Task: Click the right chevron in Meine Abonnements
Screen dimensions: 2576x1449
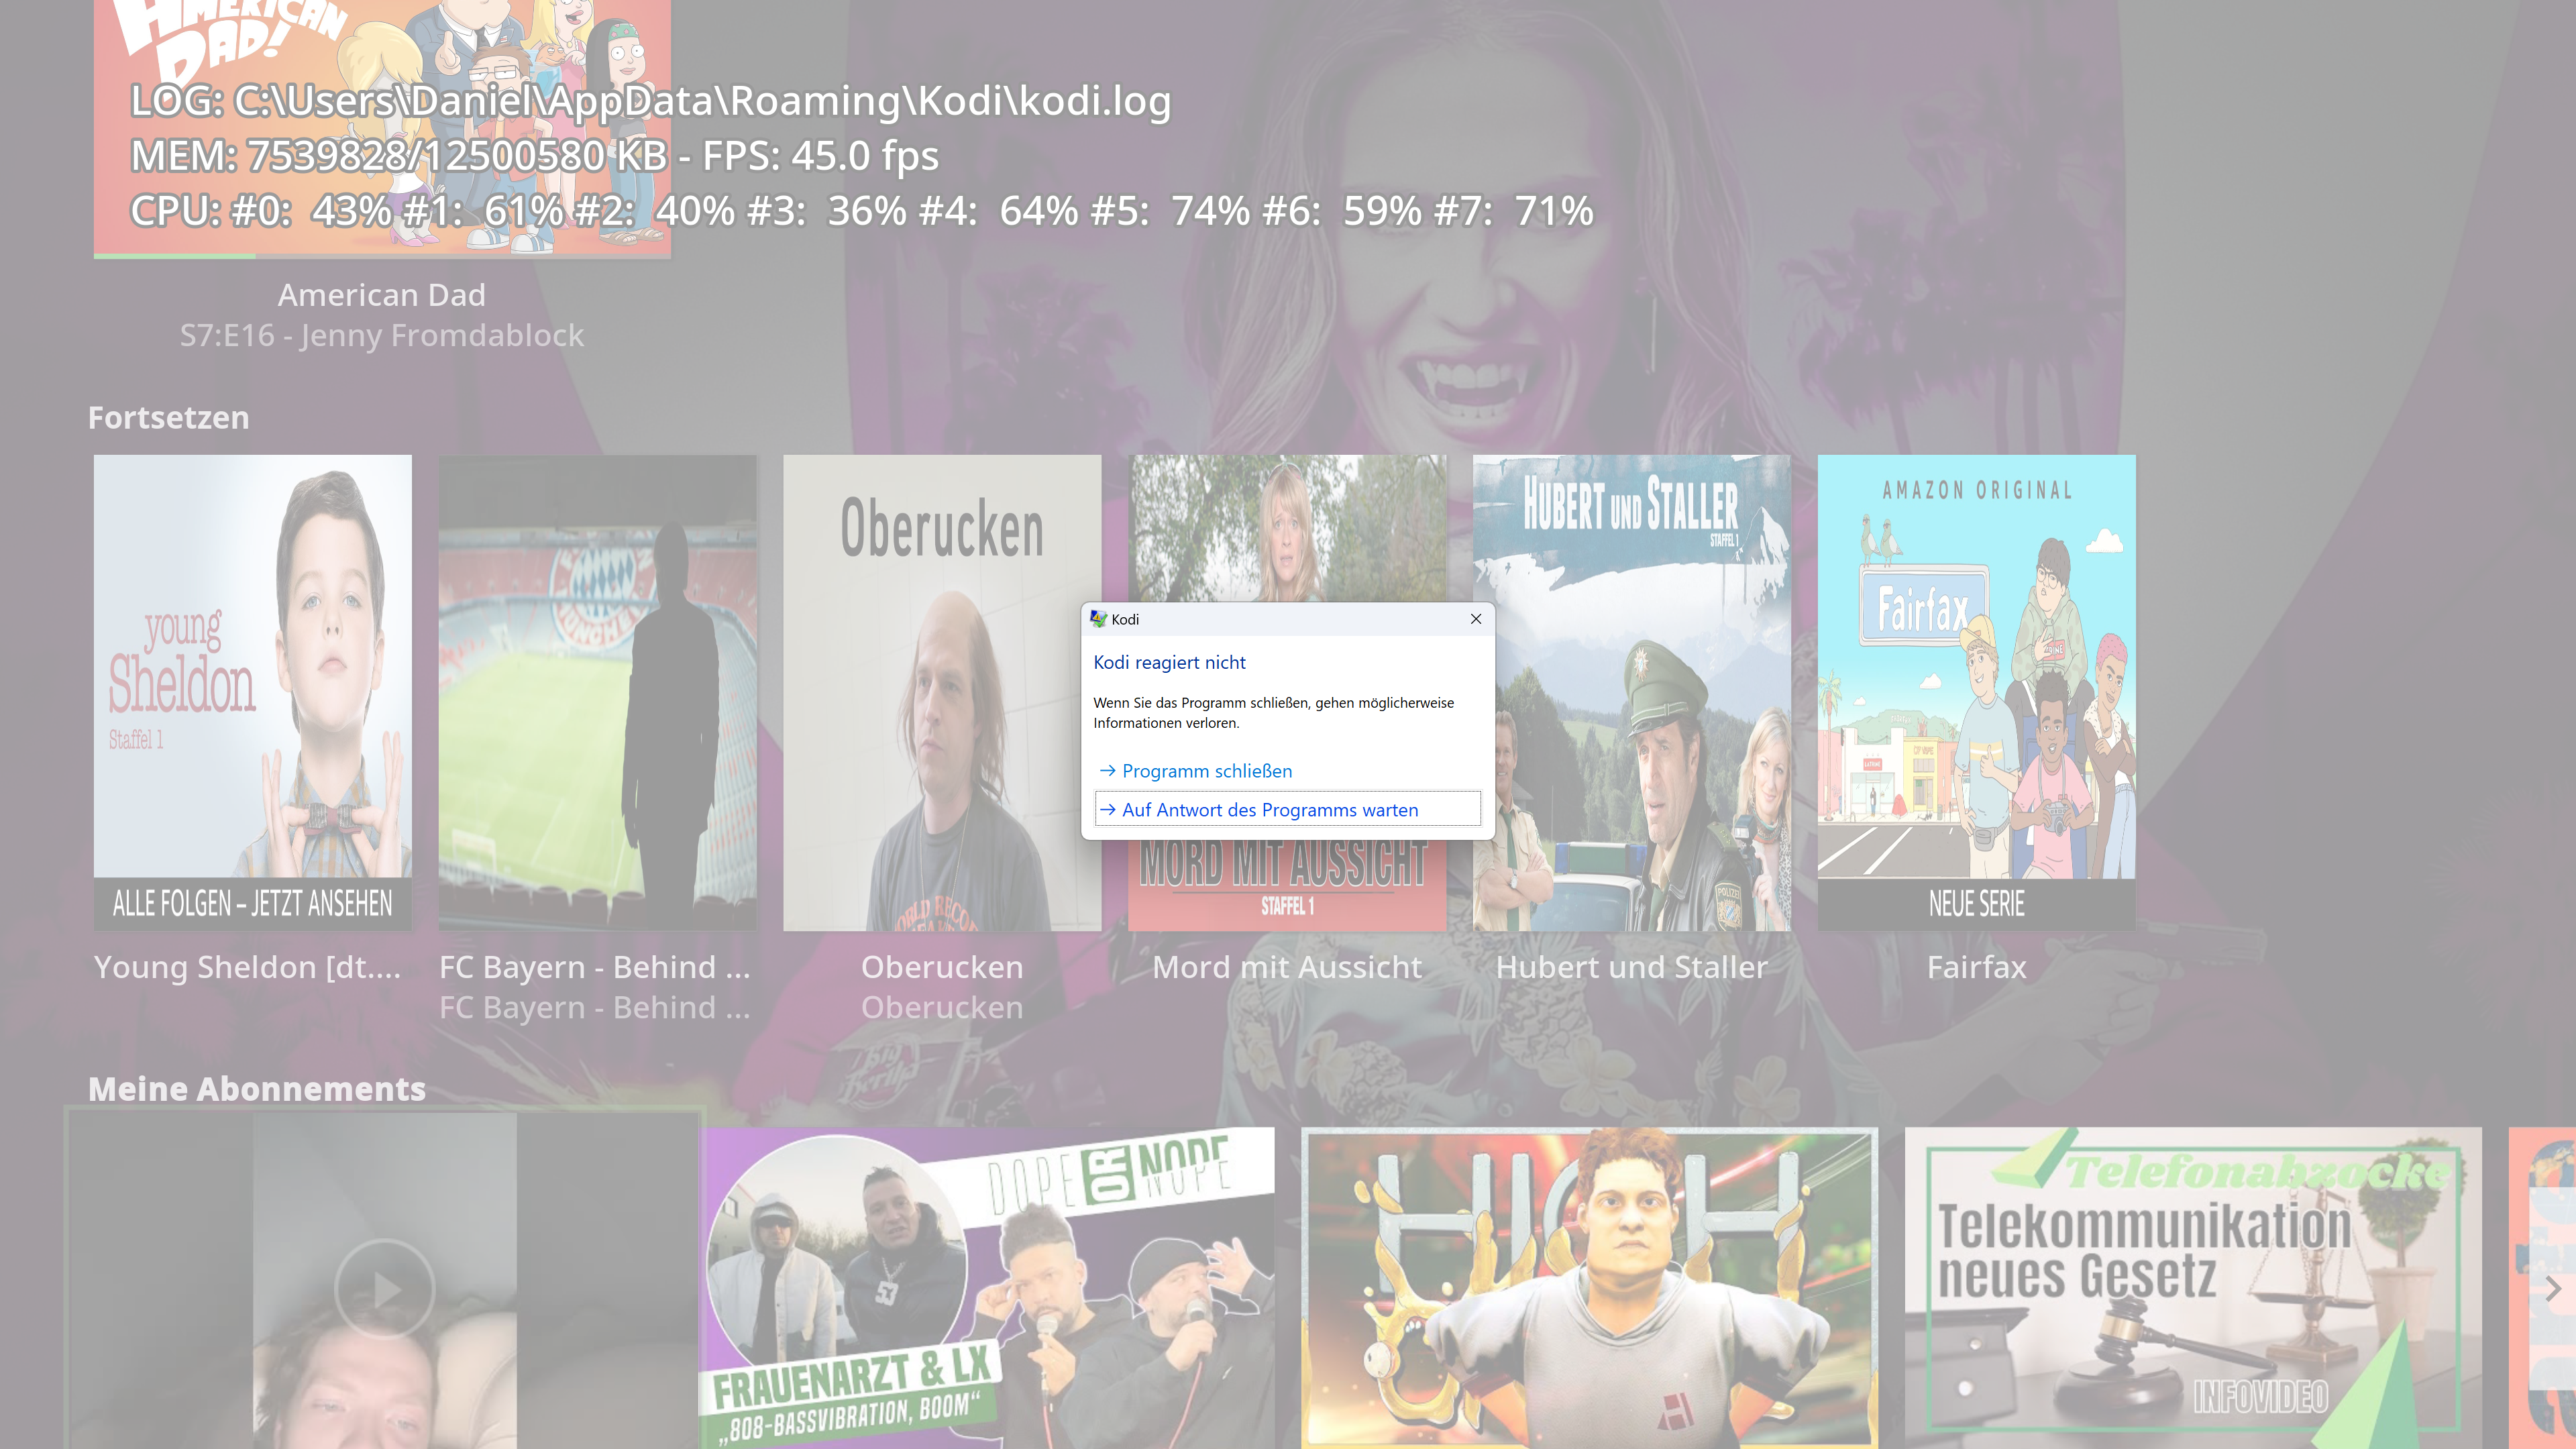Action: click(2553, 1290)
